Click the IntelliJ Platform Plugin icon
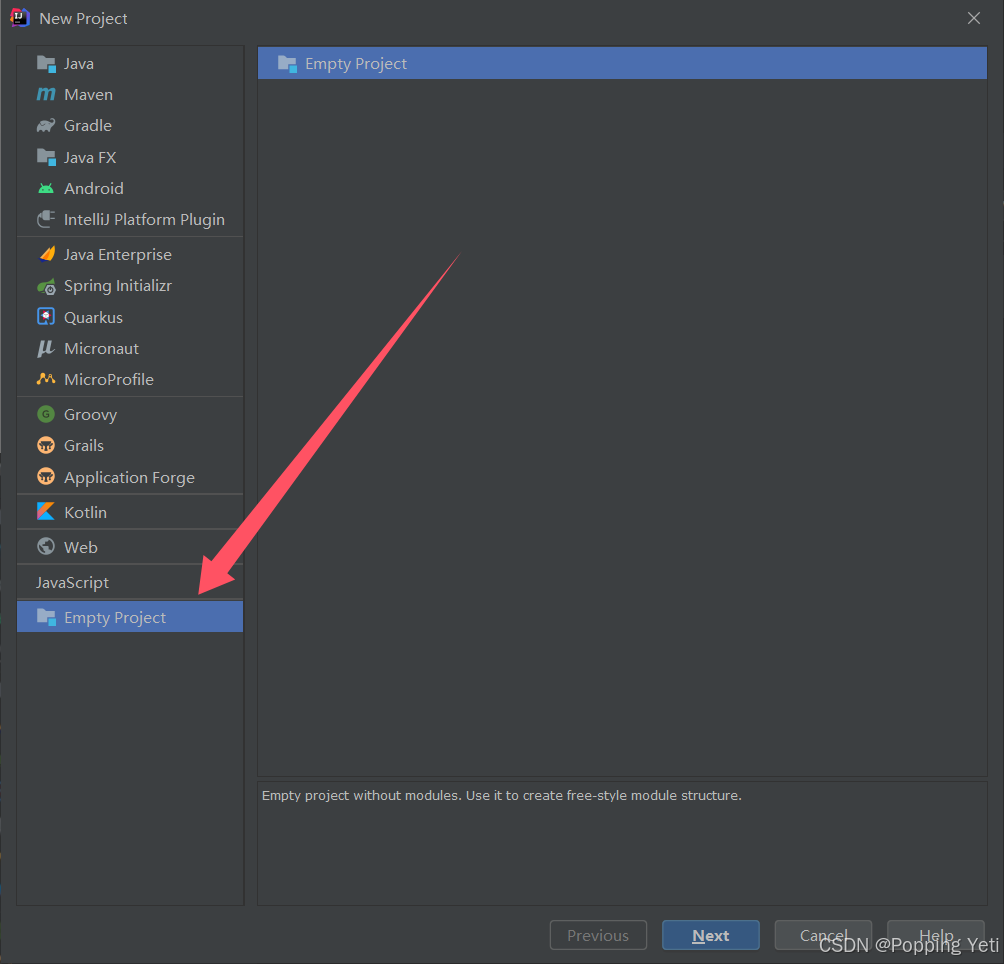 [46, 220]
